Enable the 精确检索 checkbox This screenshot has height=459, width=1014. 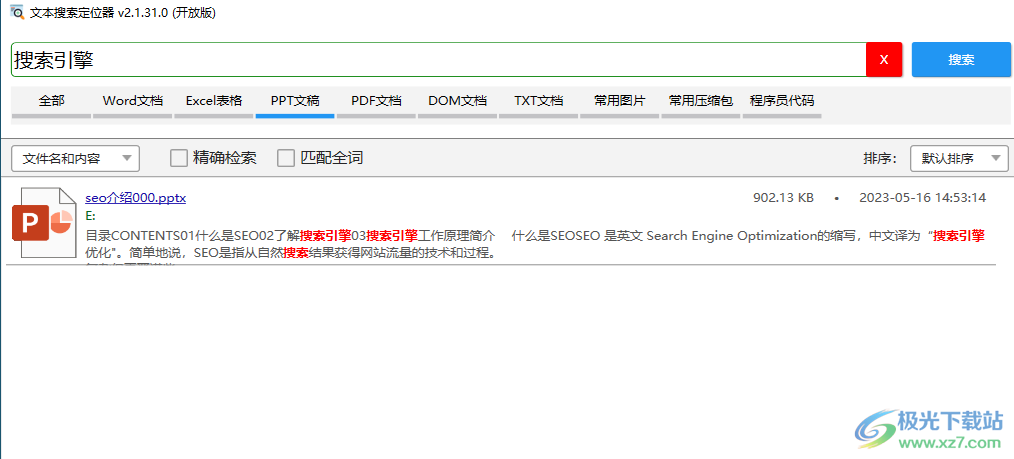coord(179,158)
